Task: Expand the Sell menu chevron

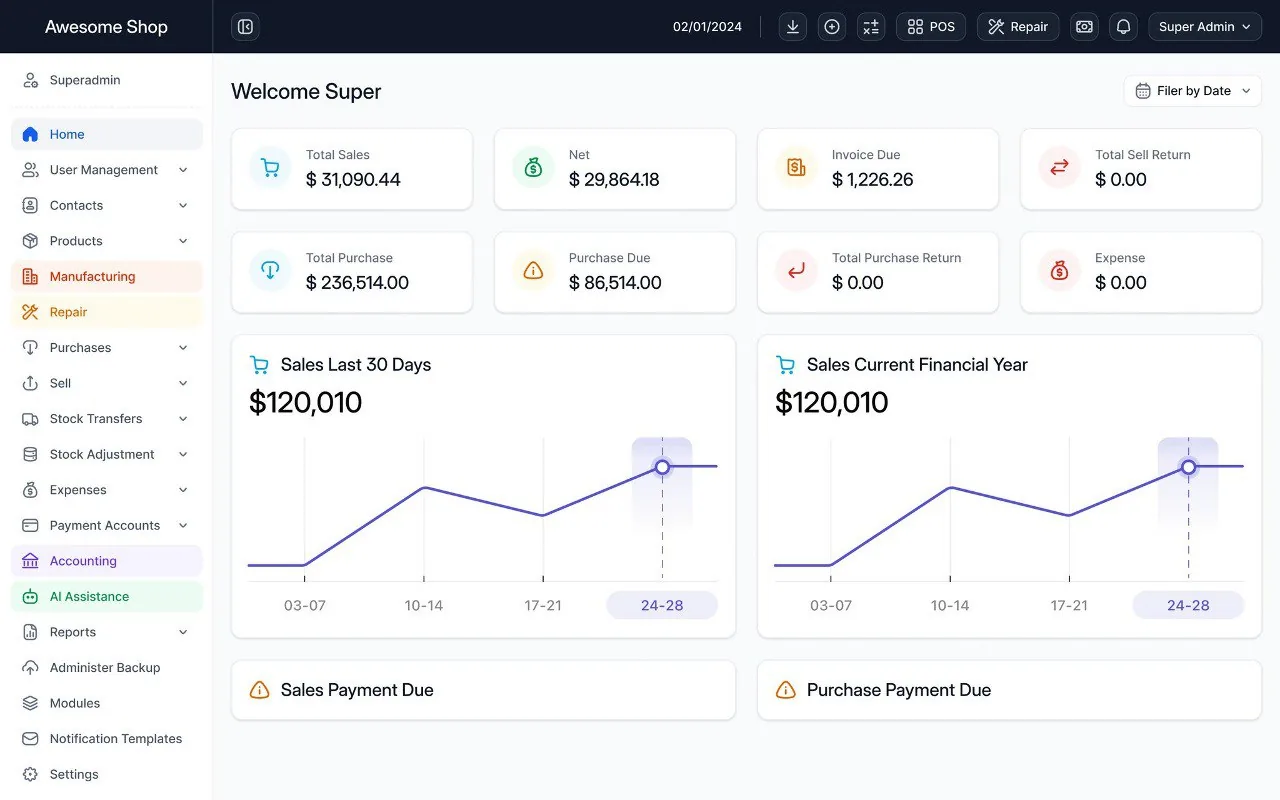Action: click(x=183, y=383)
